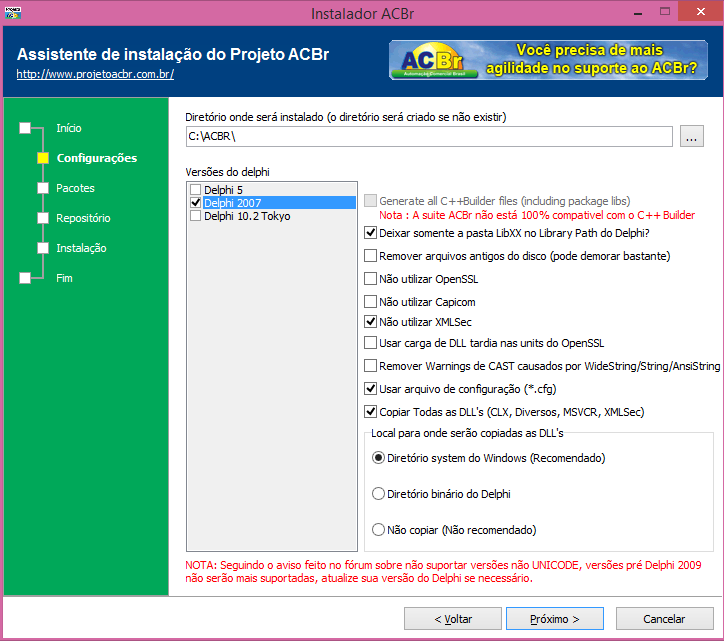This screenshot has width=724, height=641.
Task: Enable 'Não utilizar OpenSSL' checkbox
Action: coord(370,278)
